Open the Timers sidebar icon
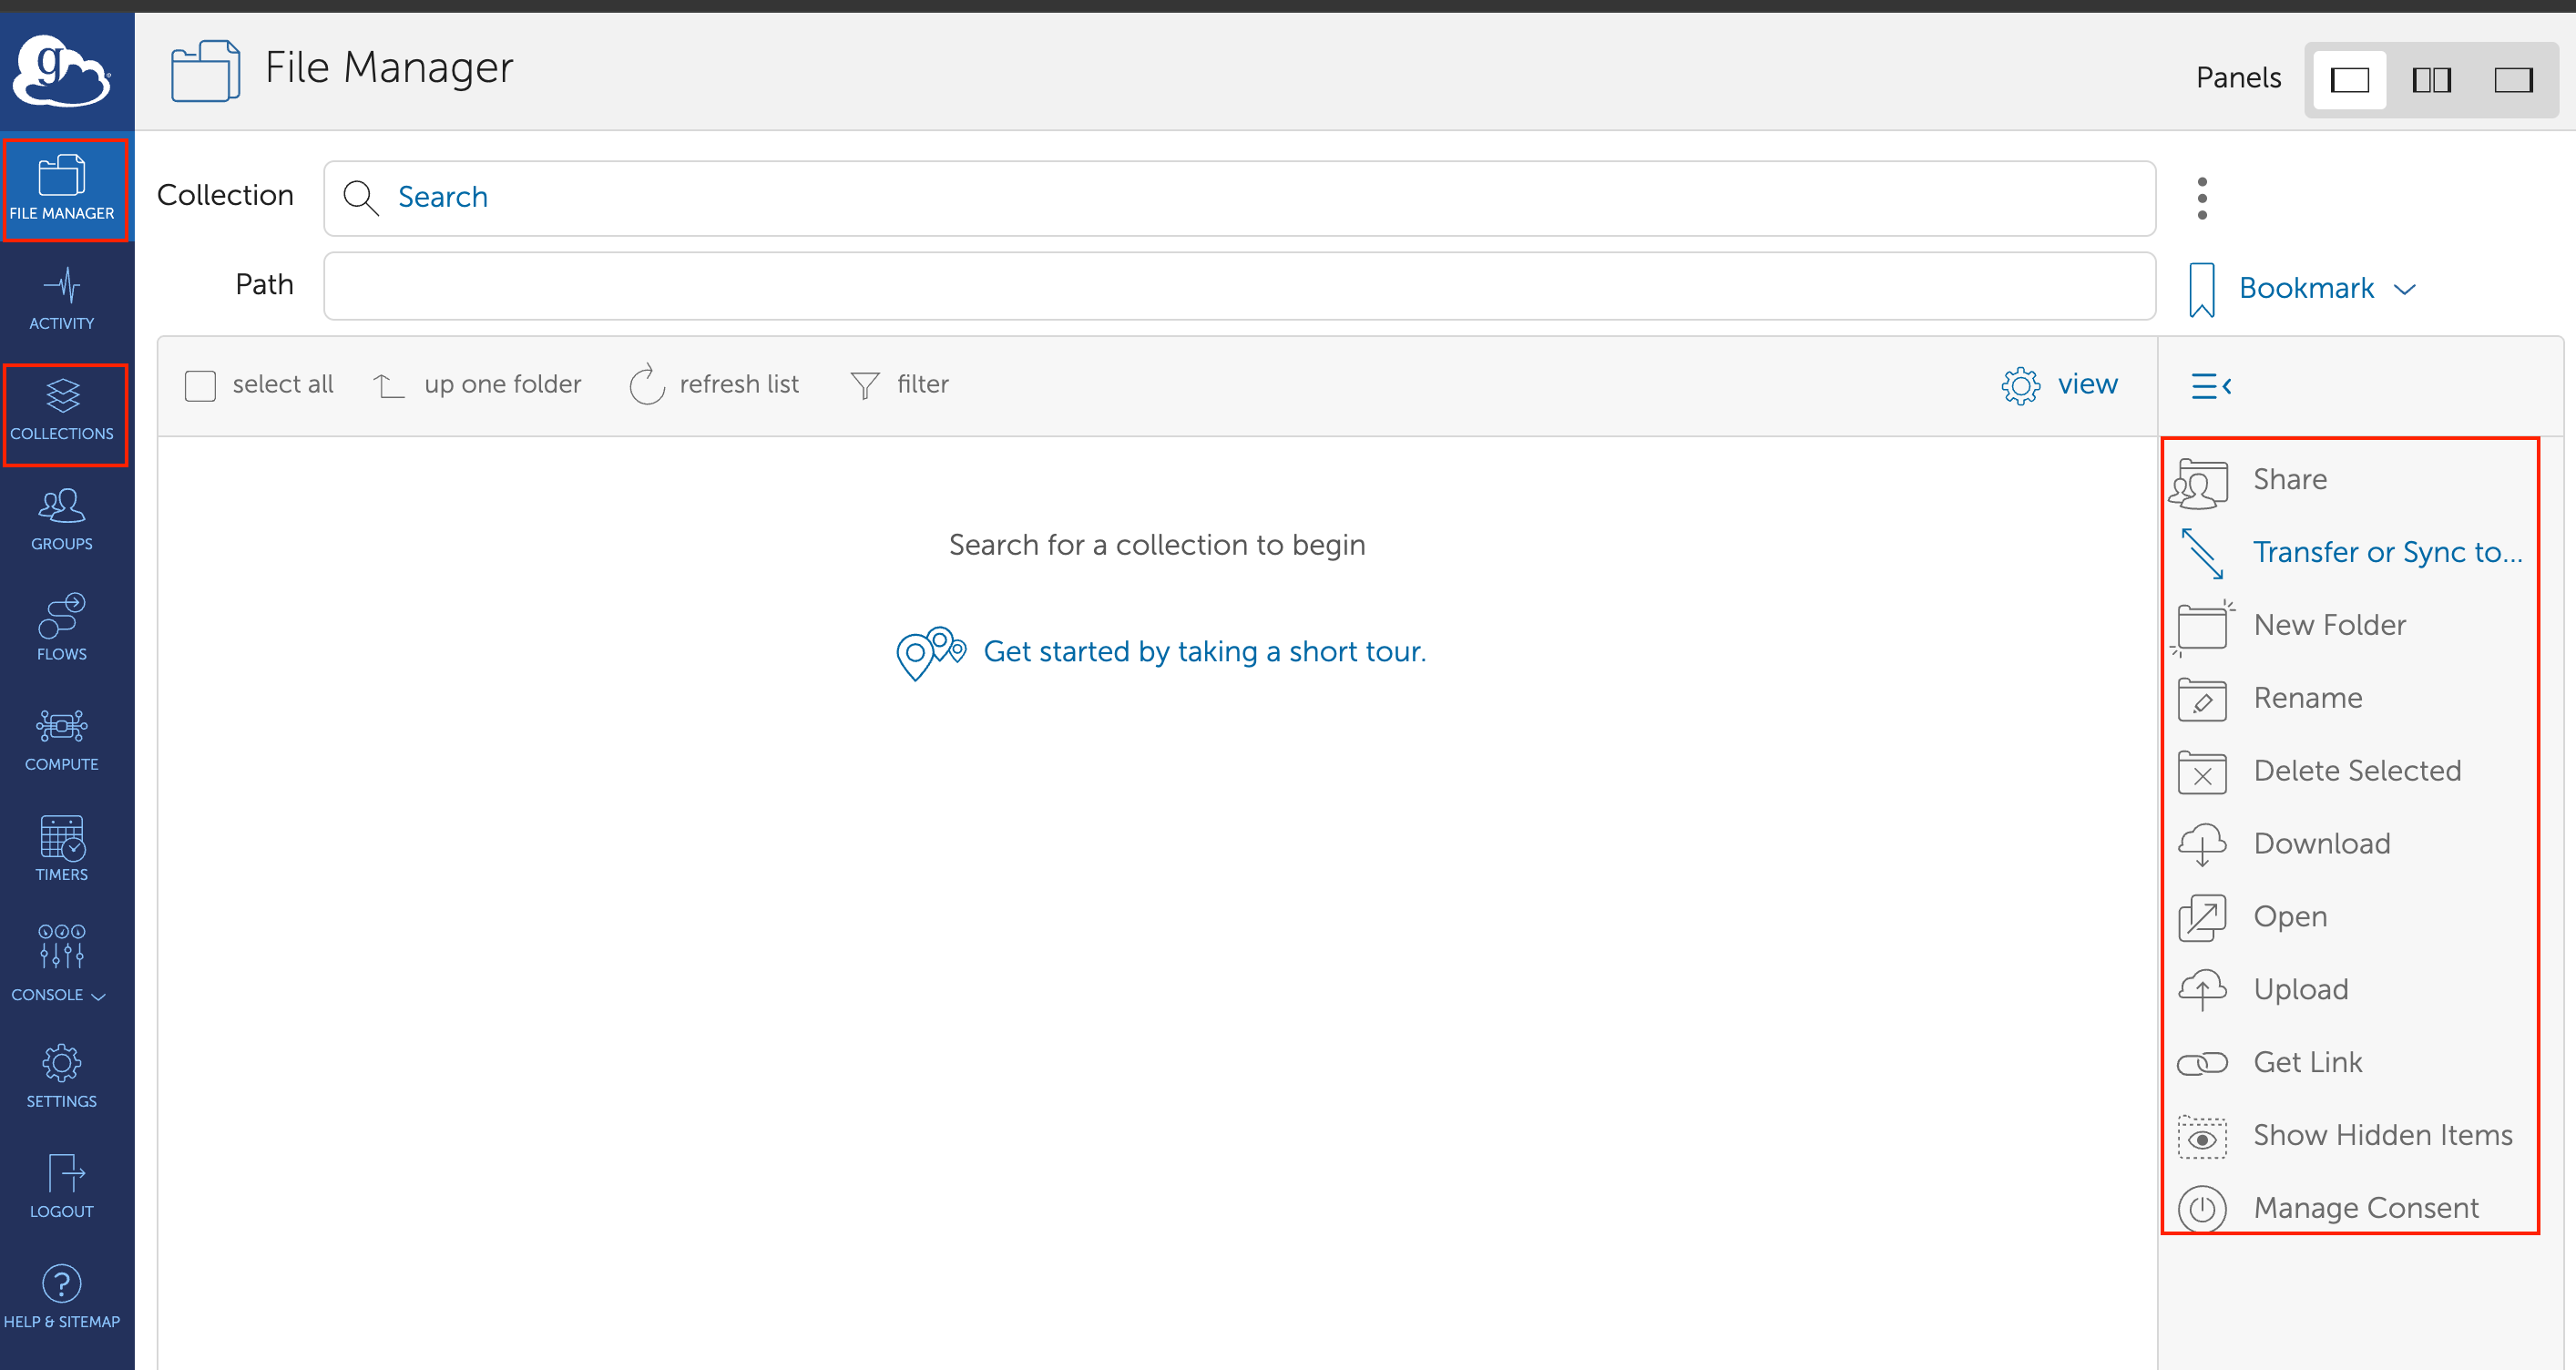The image size is (2576, 1370). pos(62,838)
